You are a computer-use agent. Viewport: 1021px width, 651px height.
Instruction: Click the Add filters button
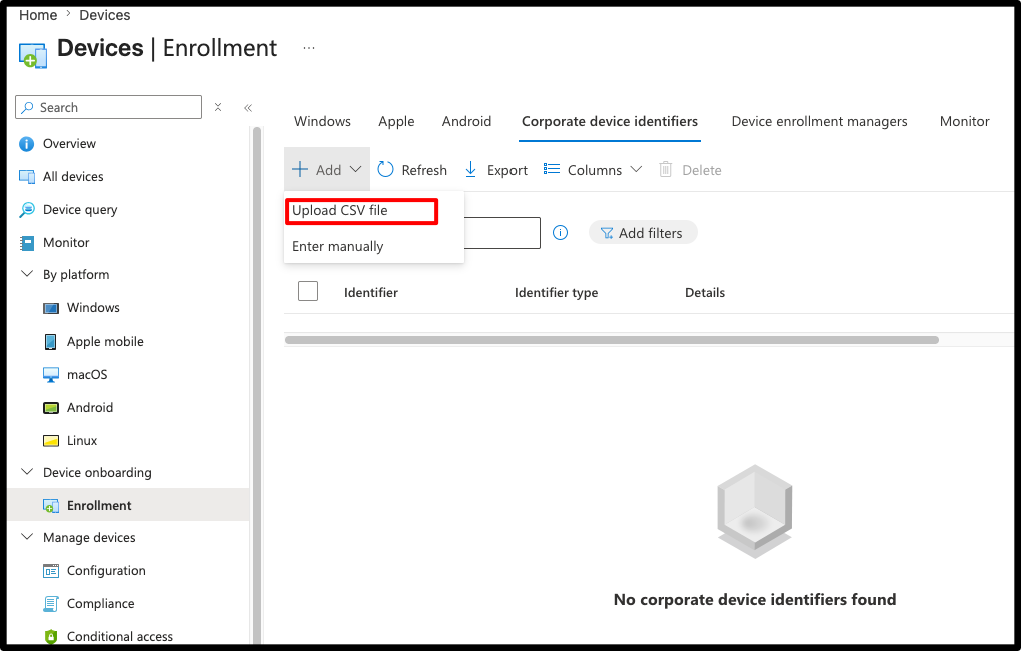643,232
